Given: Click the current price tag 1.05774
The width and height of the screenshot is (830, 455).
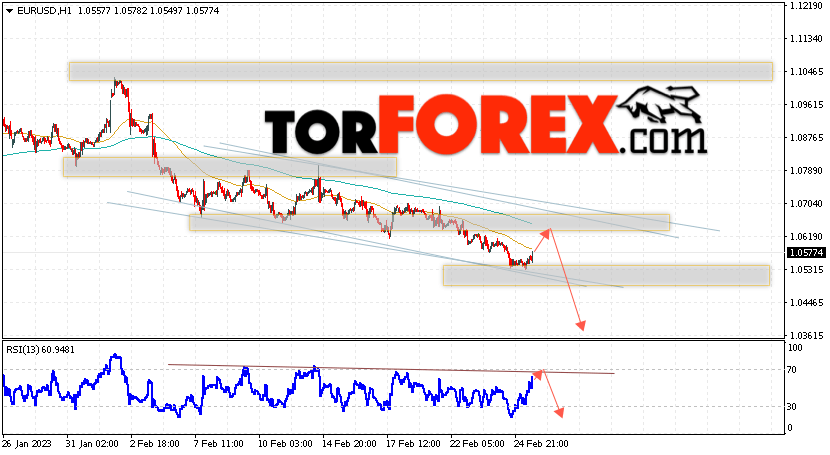Looking at the screenshot, I should [807, 253].
